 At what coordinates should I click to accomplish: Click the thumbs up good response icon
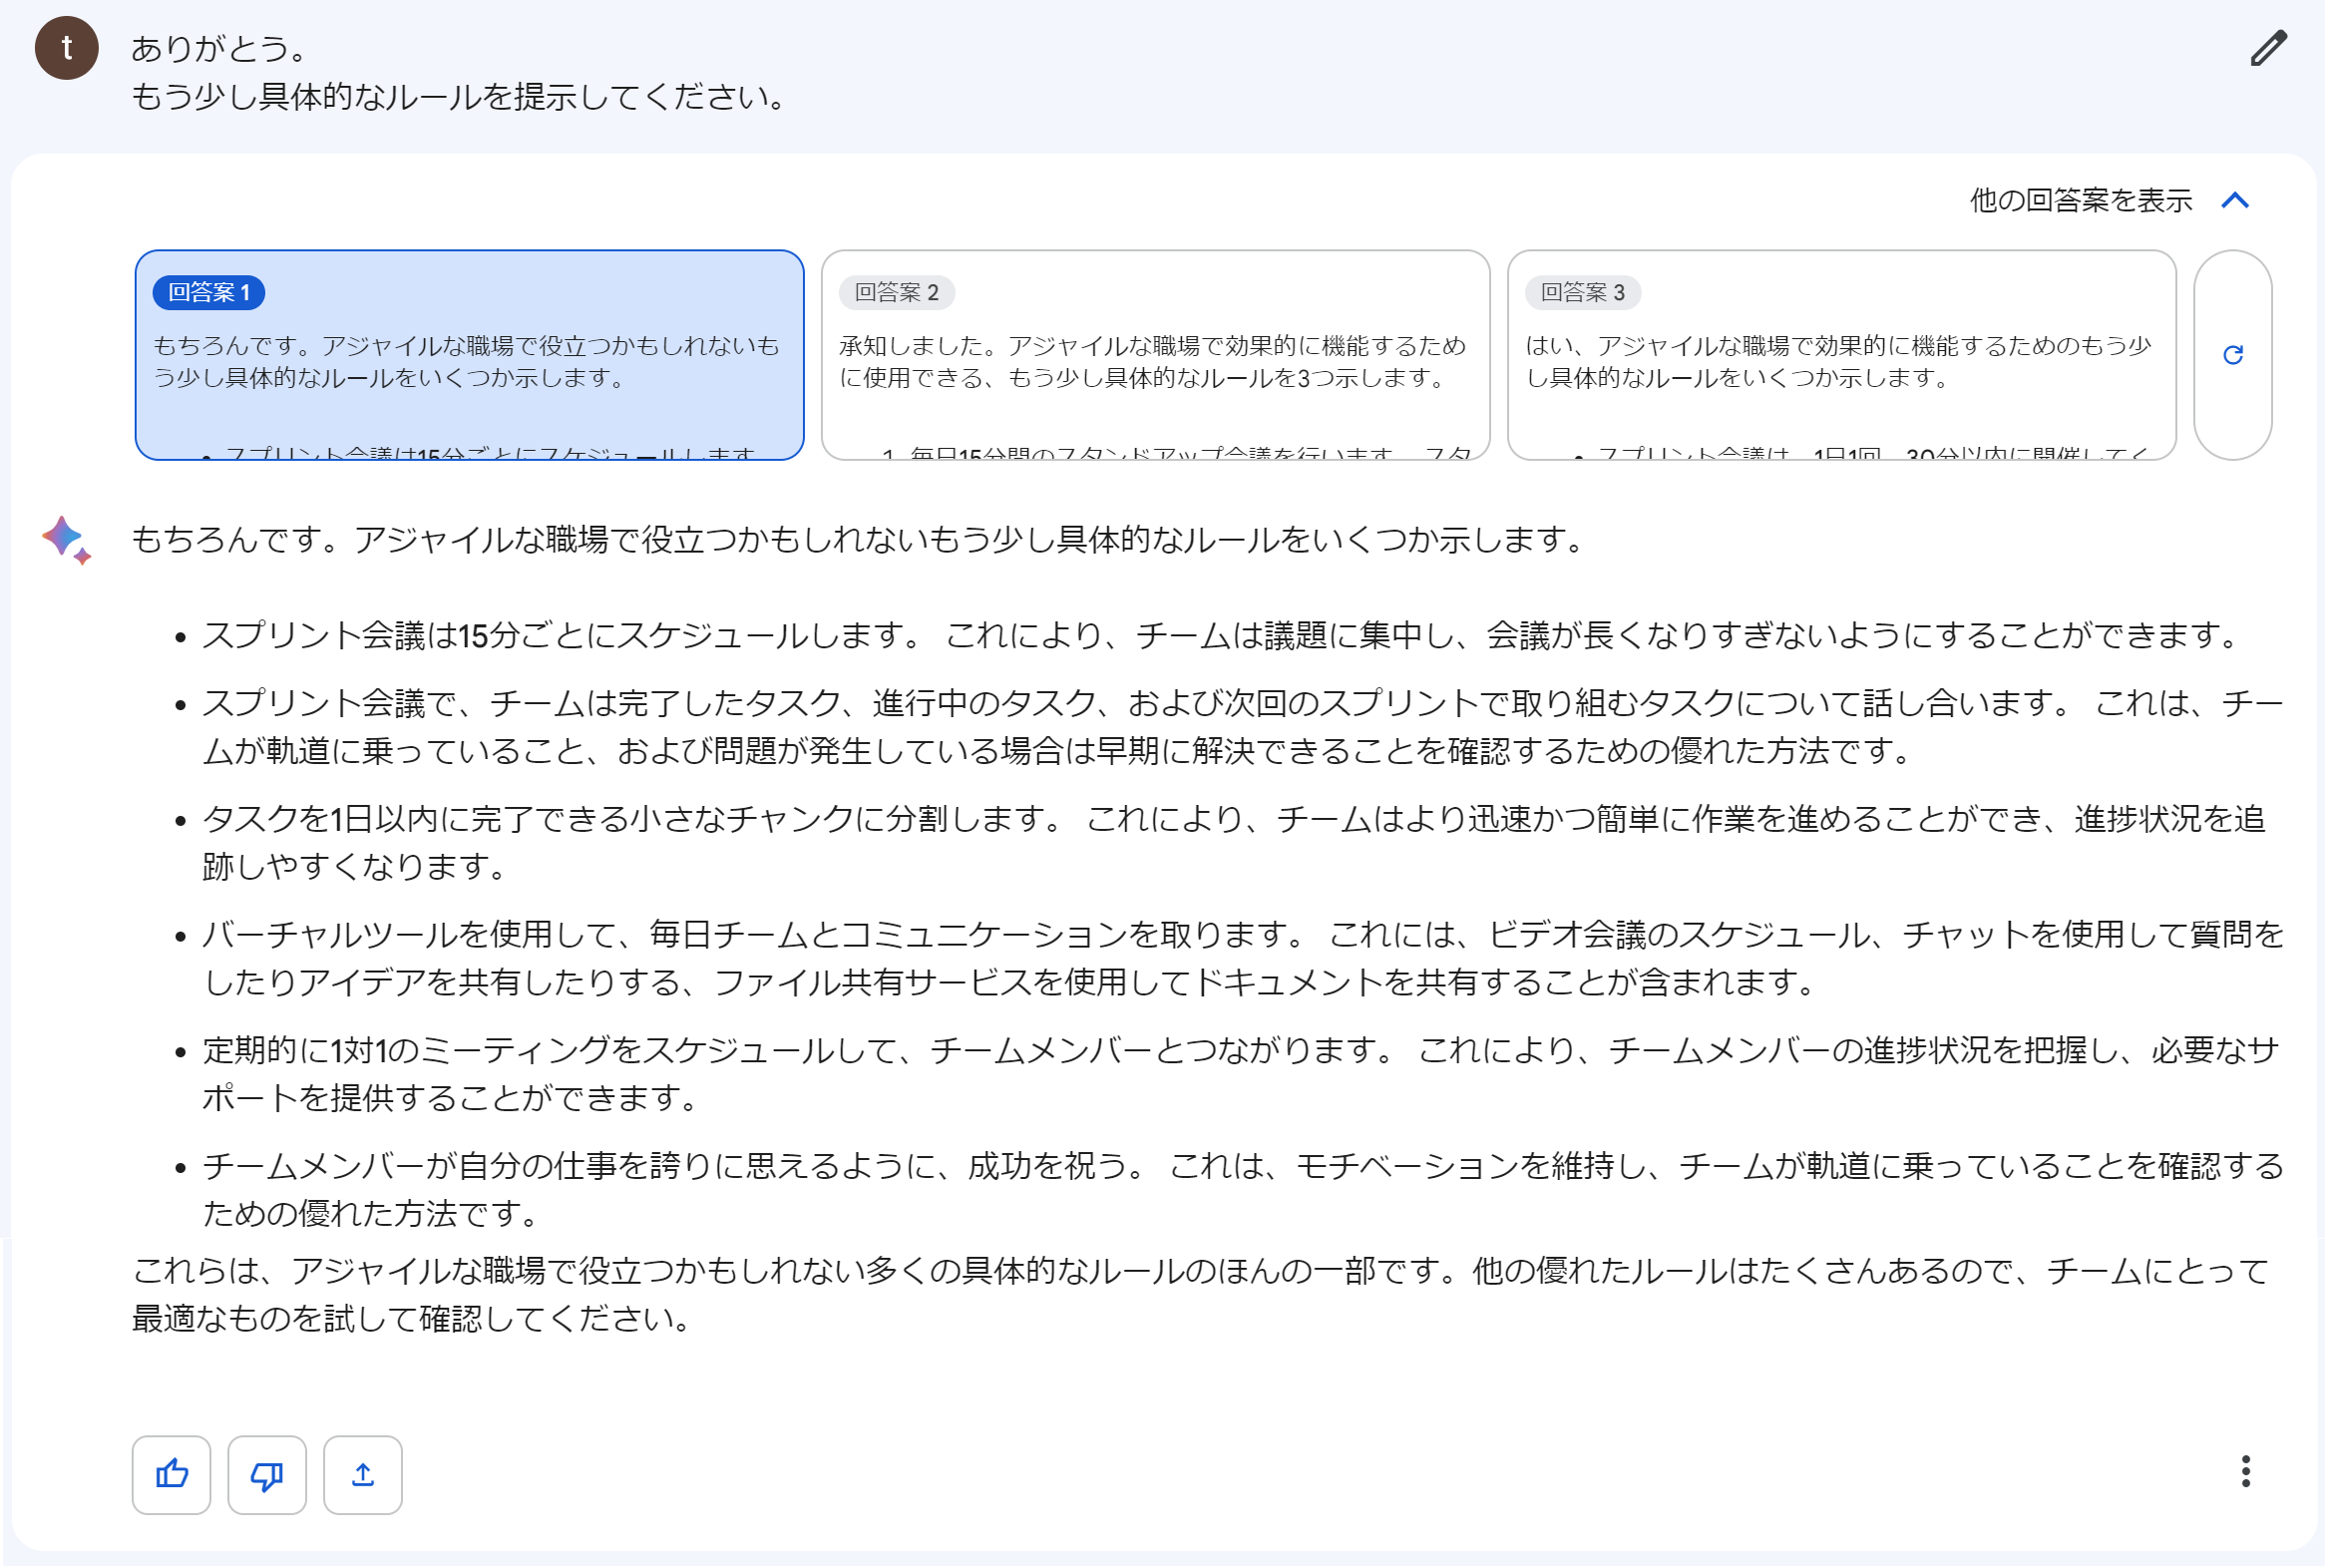pyautogui.click(x=171, y=1474)
